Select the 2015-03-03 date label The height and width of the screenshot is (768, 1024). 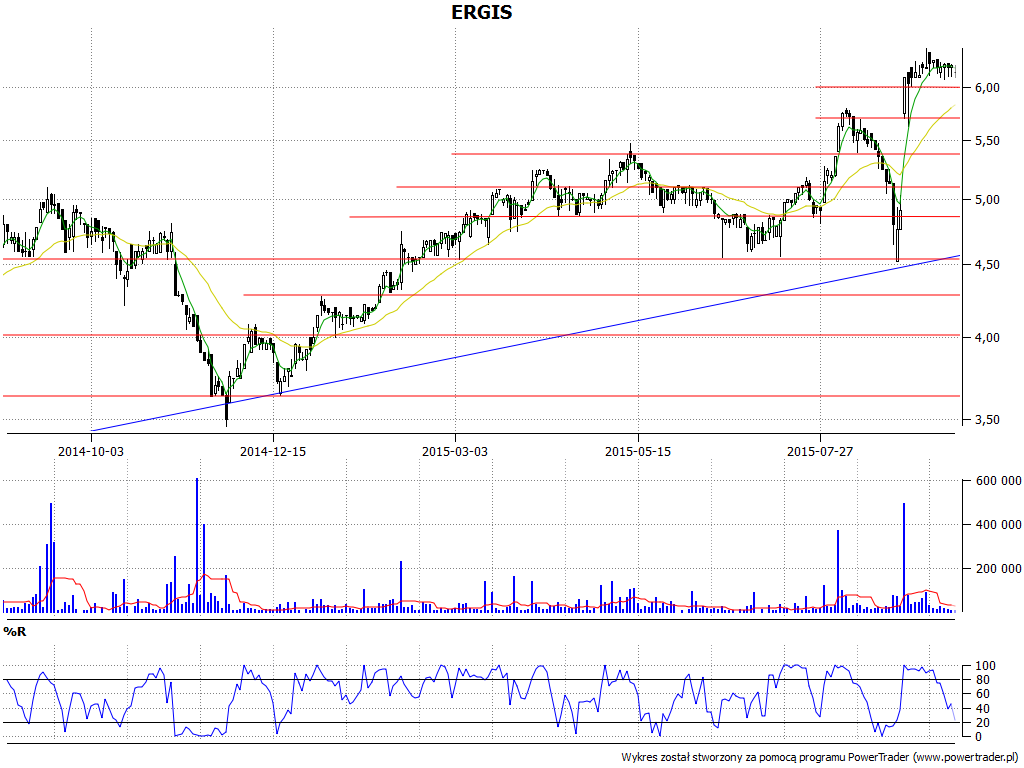pyautogui.click(x=455, y=451)
